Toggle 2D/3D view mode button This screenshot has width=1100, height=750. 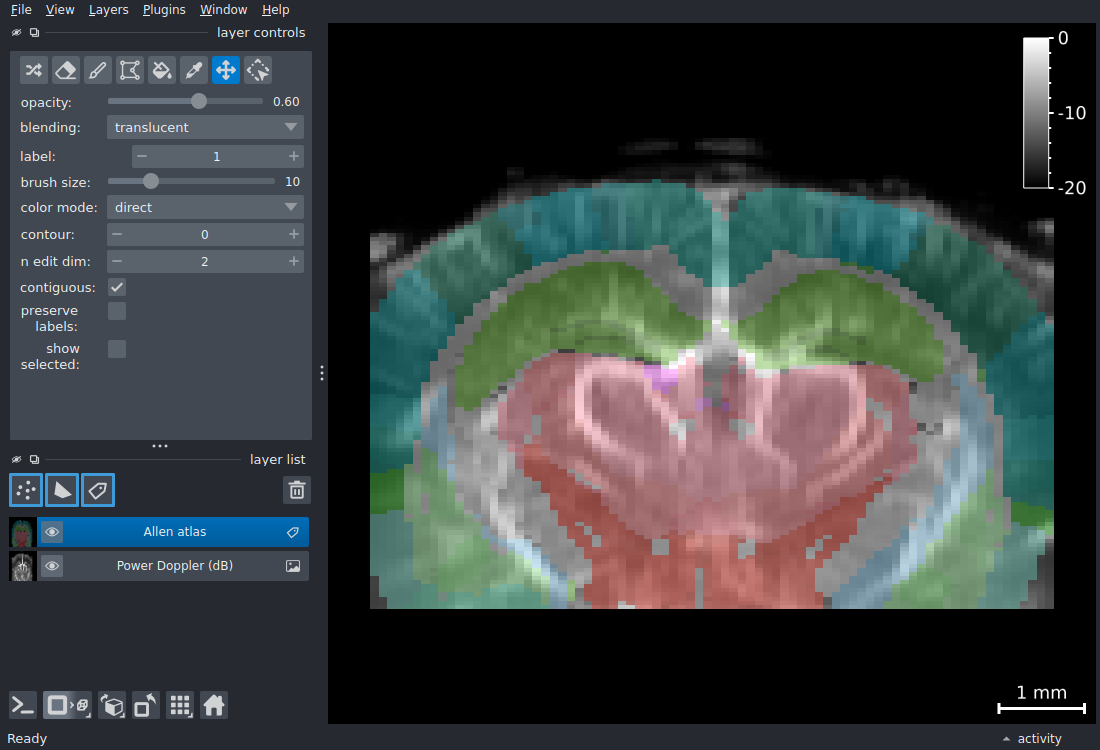67,705
